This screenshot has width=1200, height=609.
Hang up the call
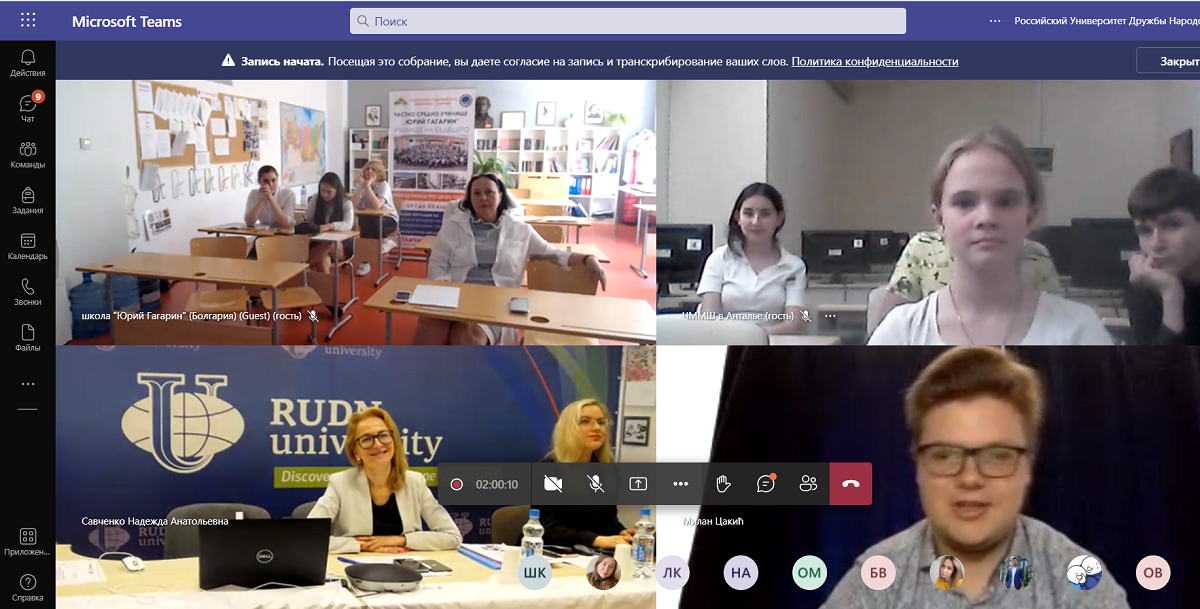pos(851,484)
